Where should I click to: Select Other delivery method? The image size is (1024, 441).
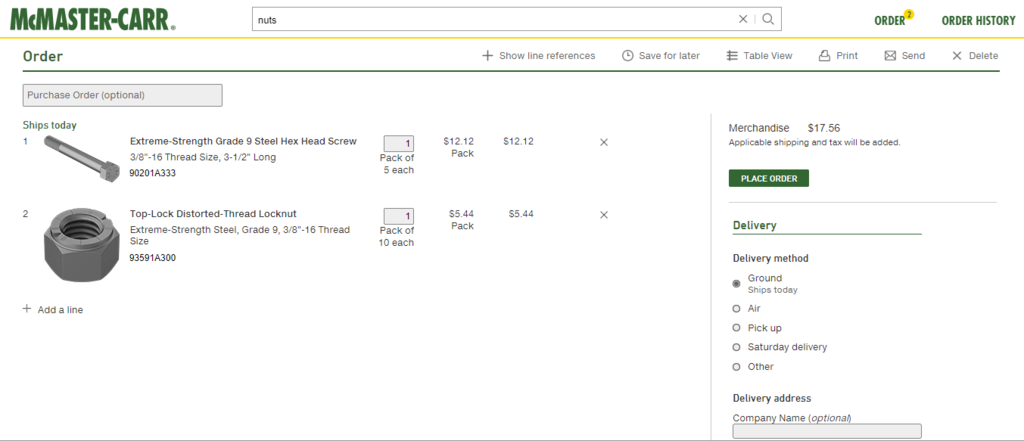click(x=737, y=367)
